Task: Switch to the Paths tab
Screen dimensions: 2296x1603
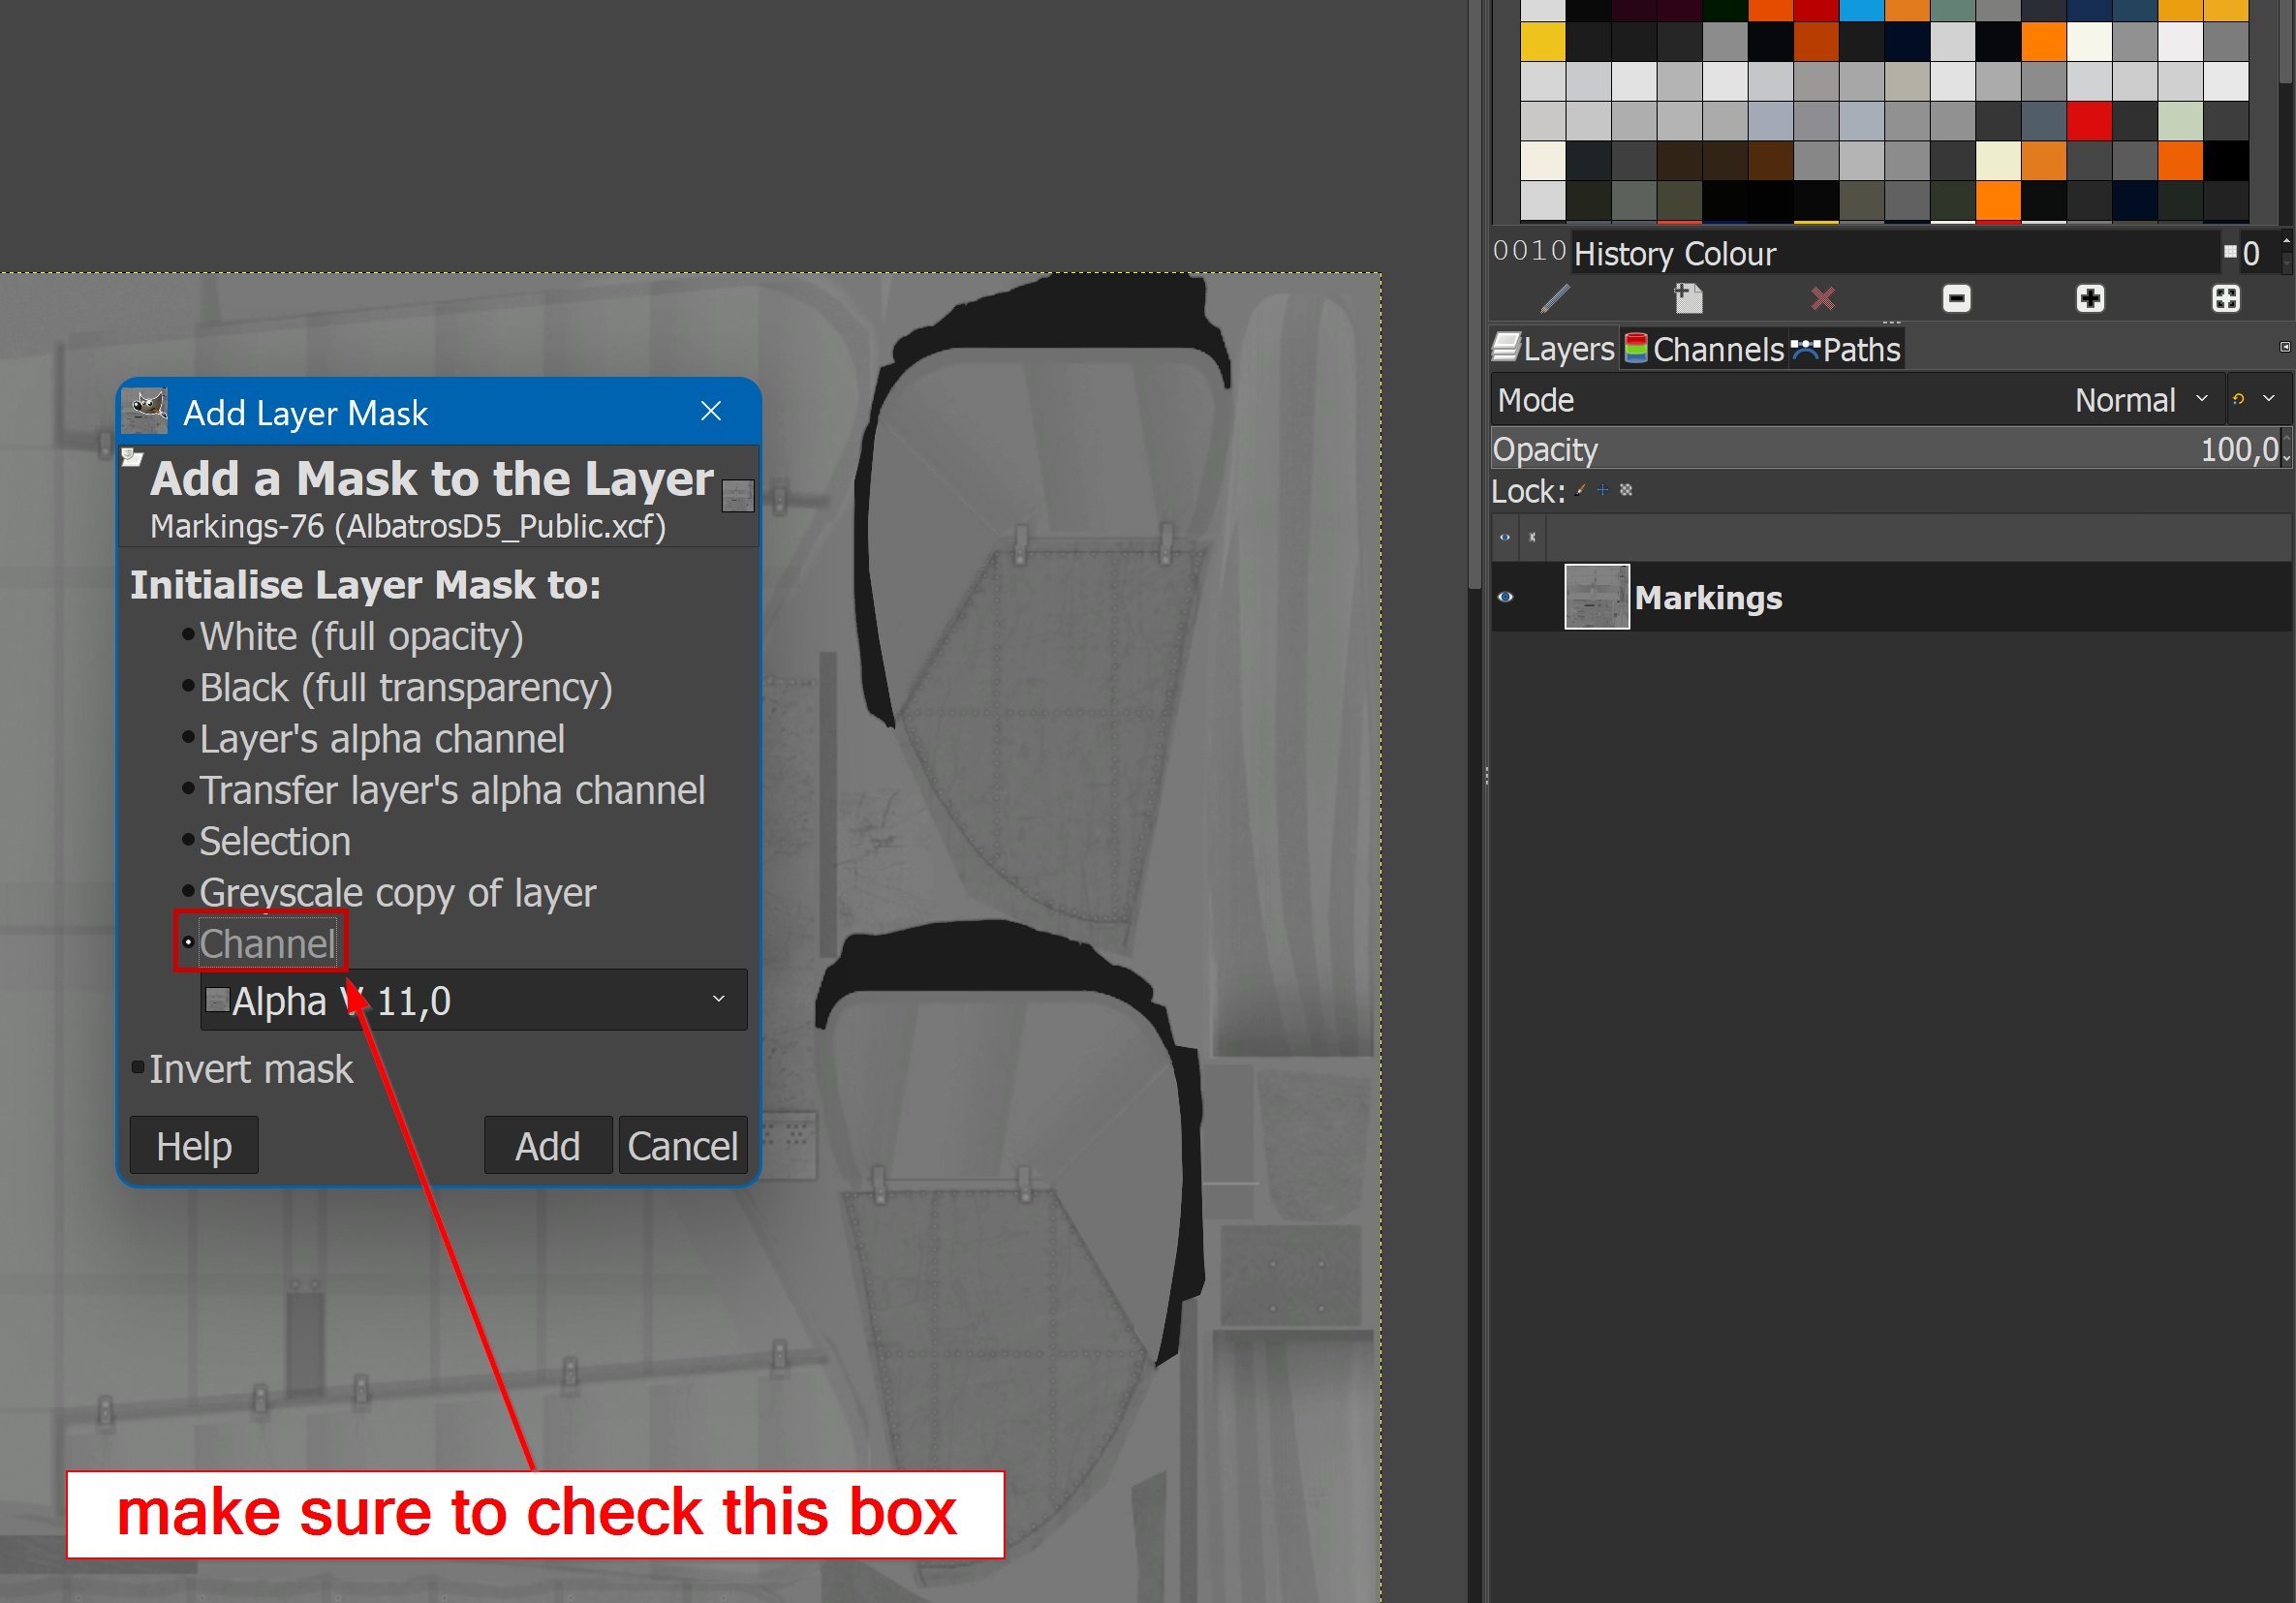Action: [1846, 349]
